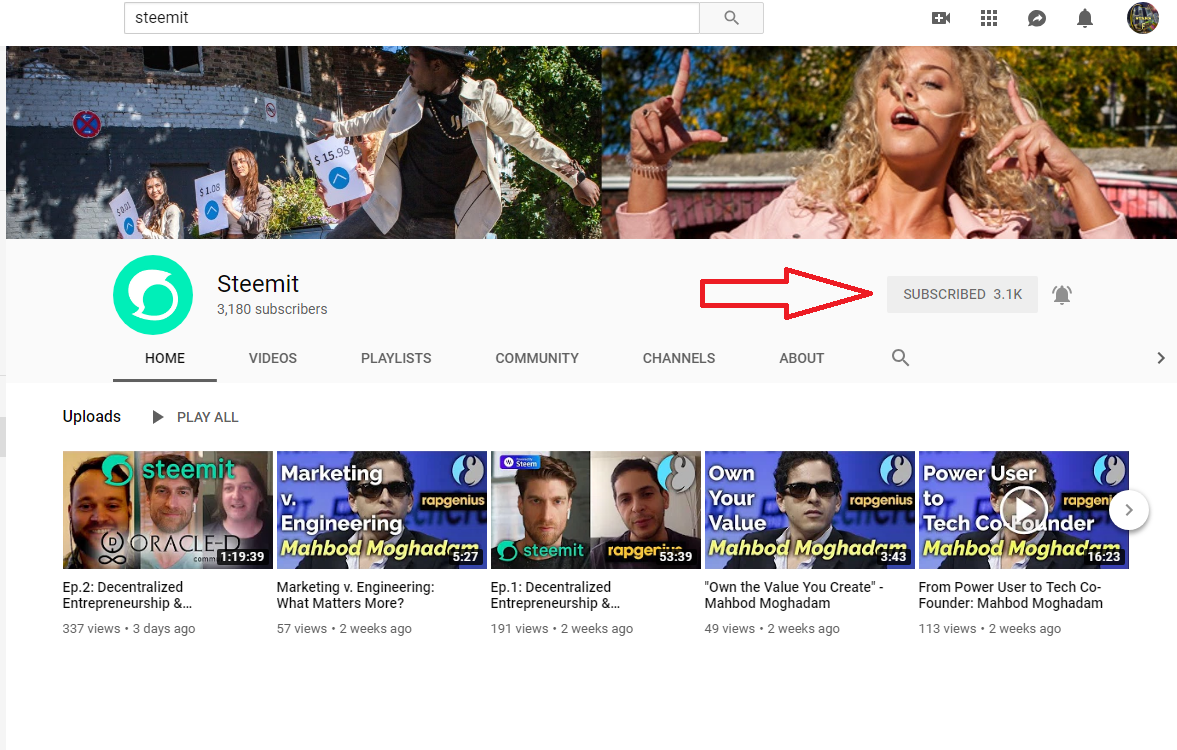
Task: Click the Play All triangle icon
Action: (158, 417)
